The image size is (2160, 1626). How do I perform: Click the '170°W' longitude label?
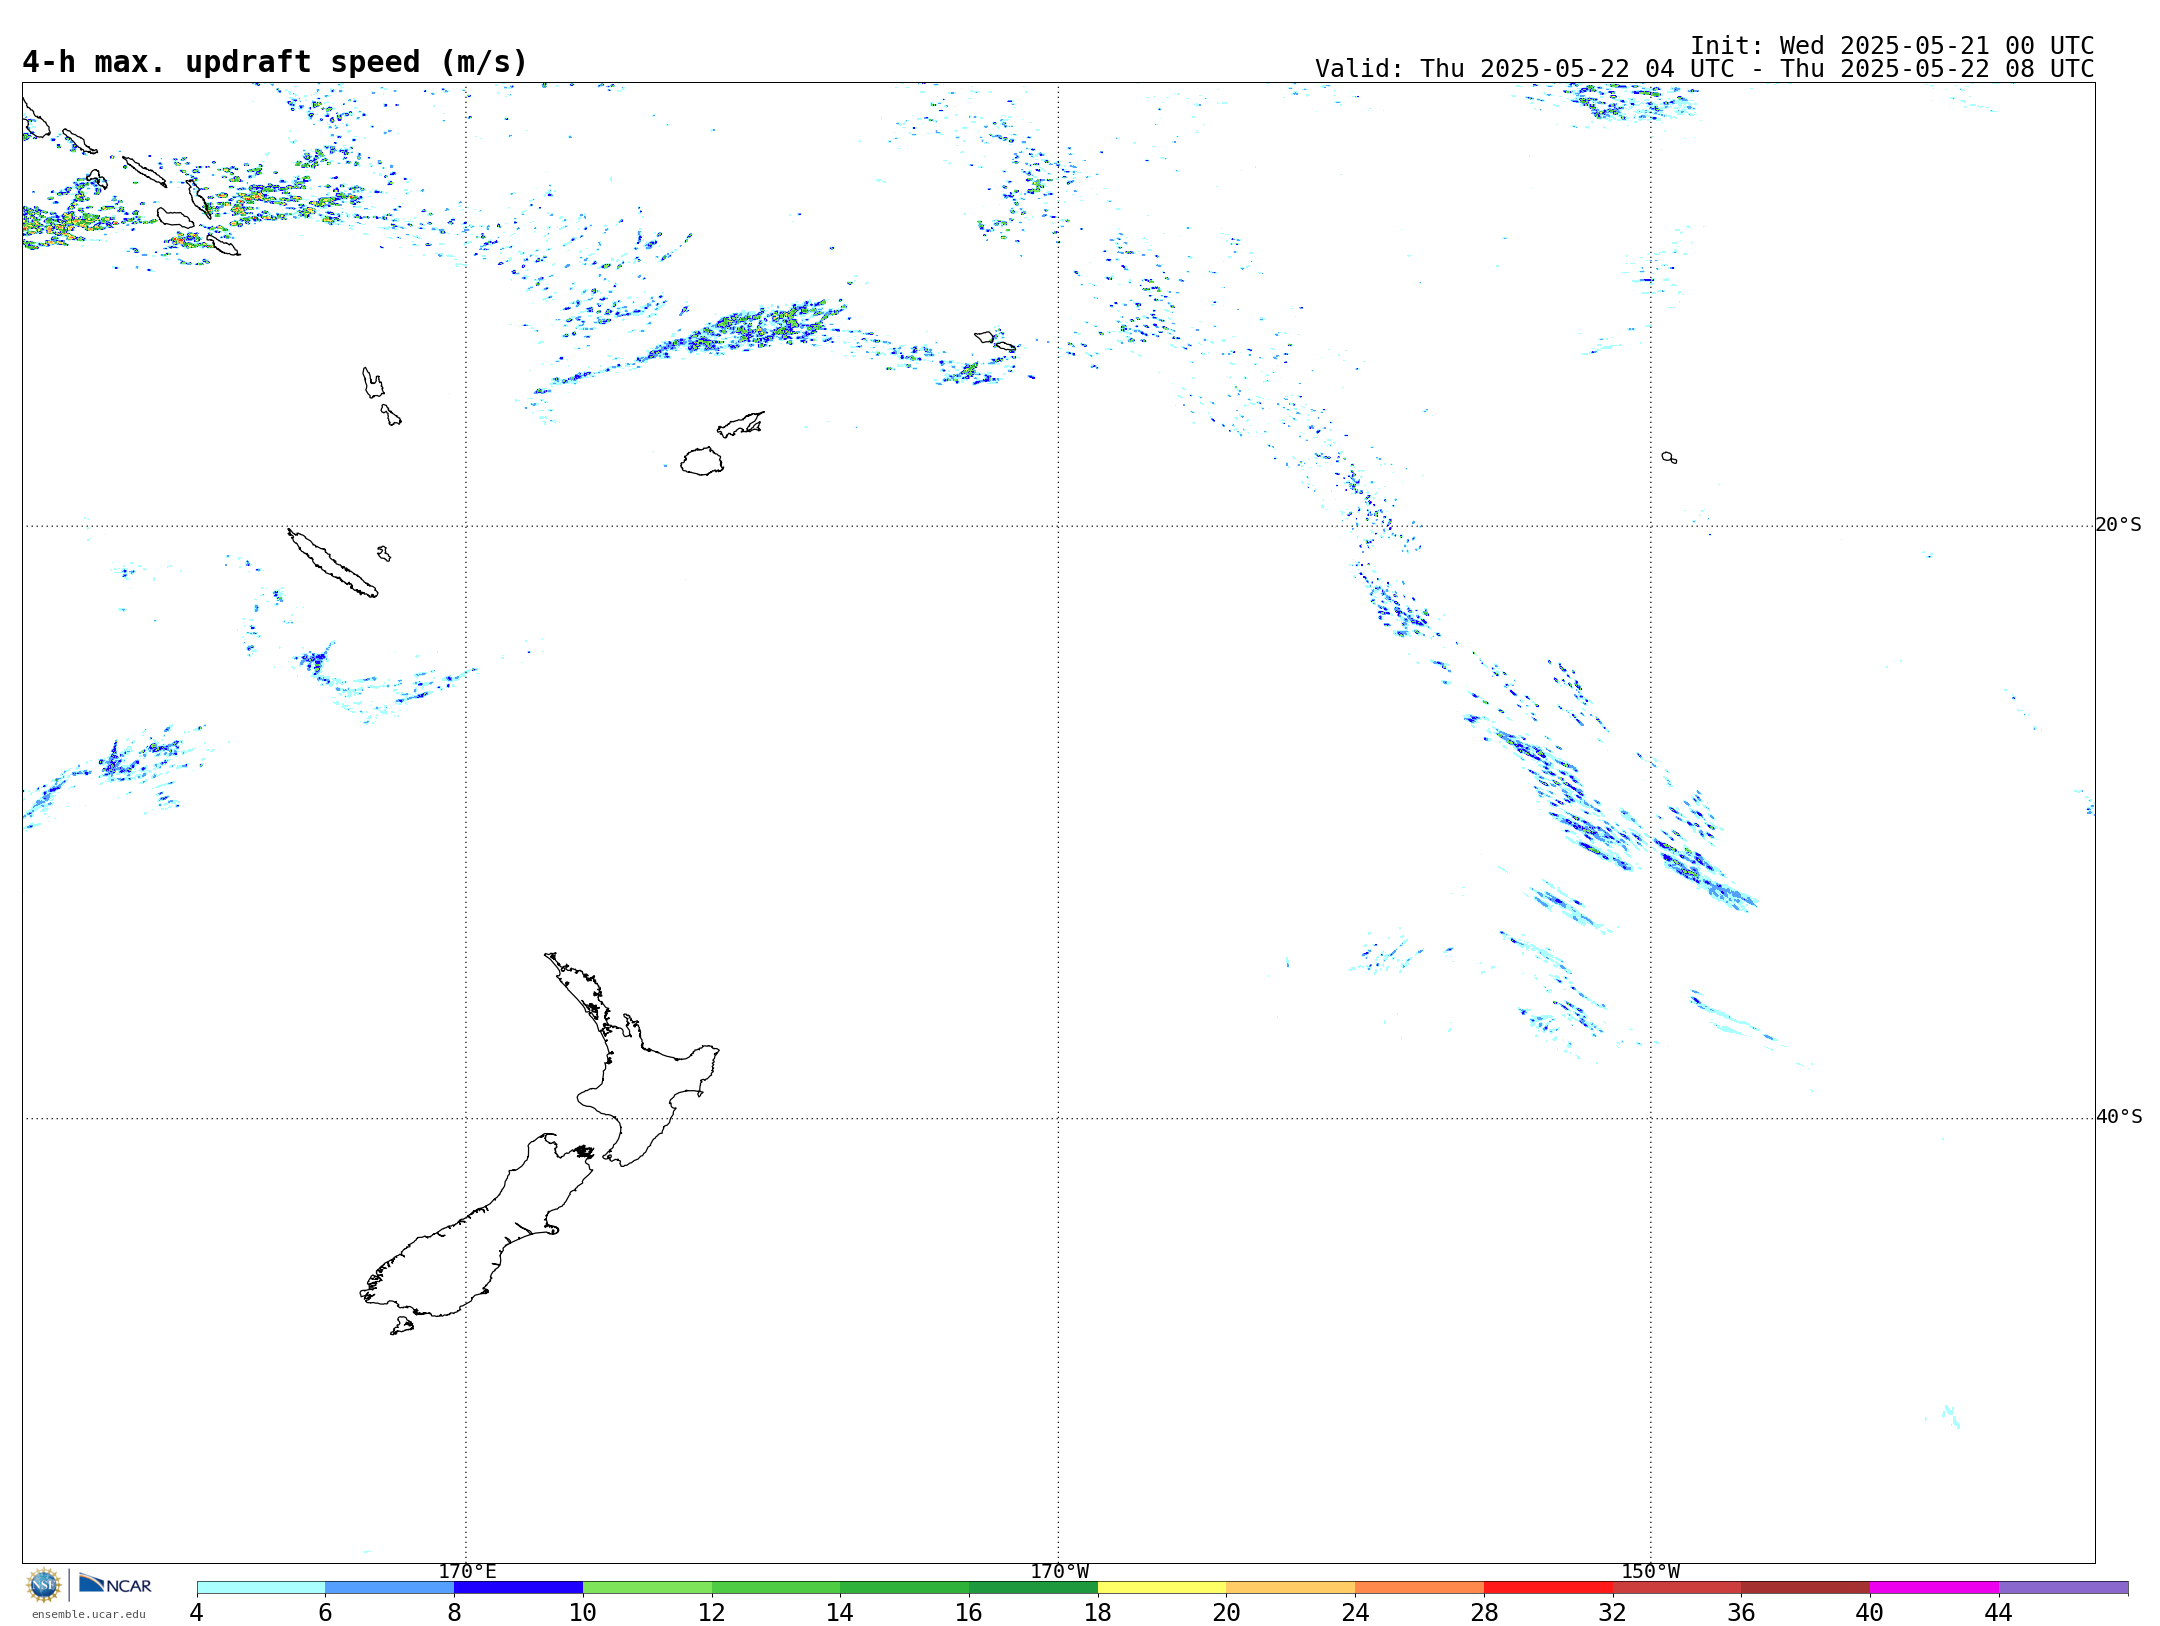1060,1572
